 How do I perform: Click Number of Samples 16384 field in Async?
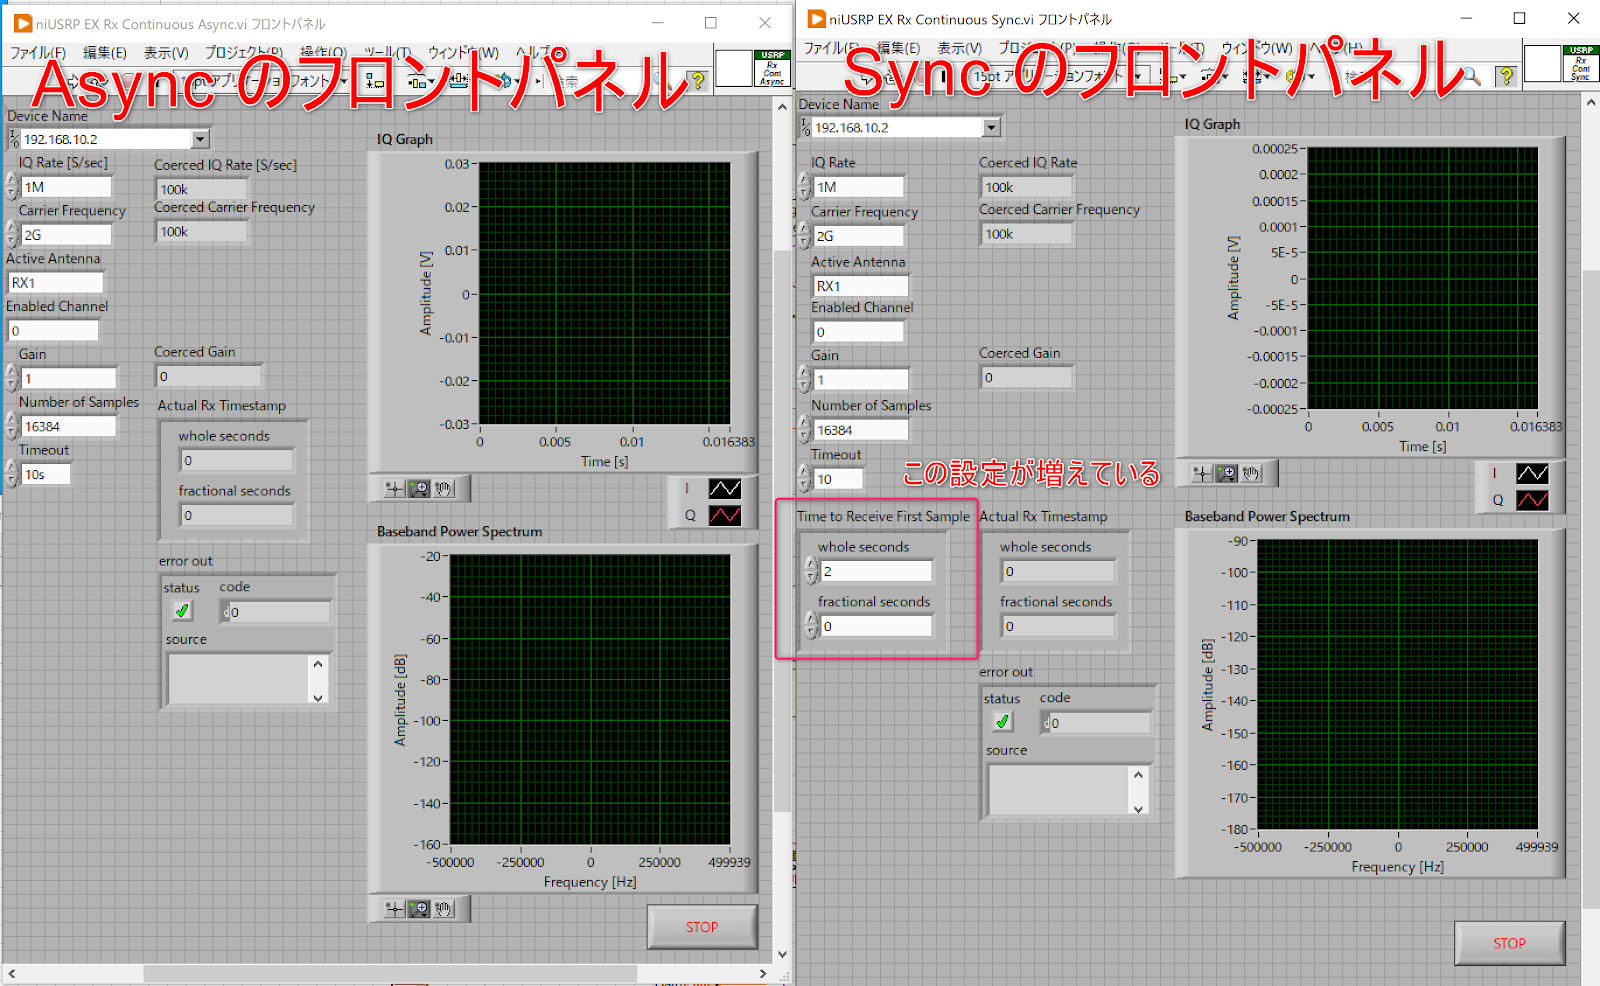[x=68, y=426]
